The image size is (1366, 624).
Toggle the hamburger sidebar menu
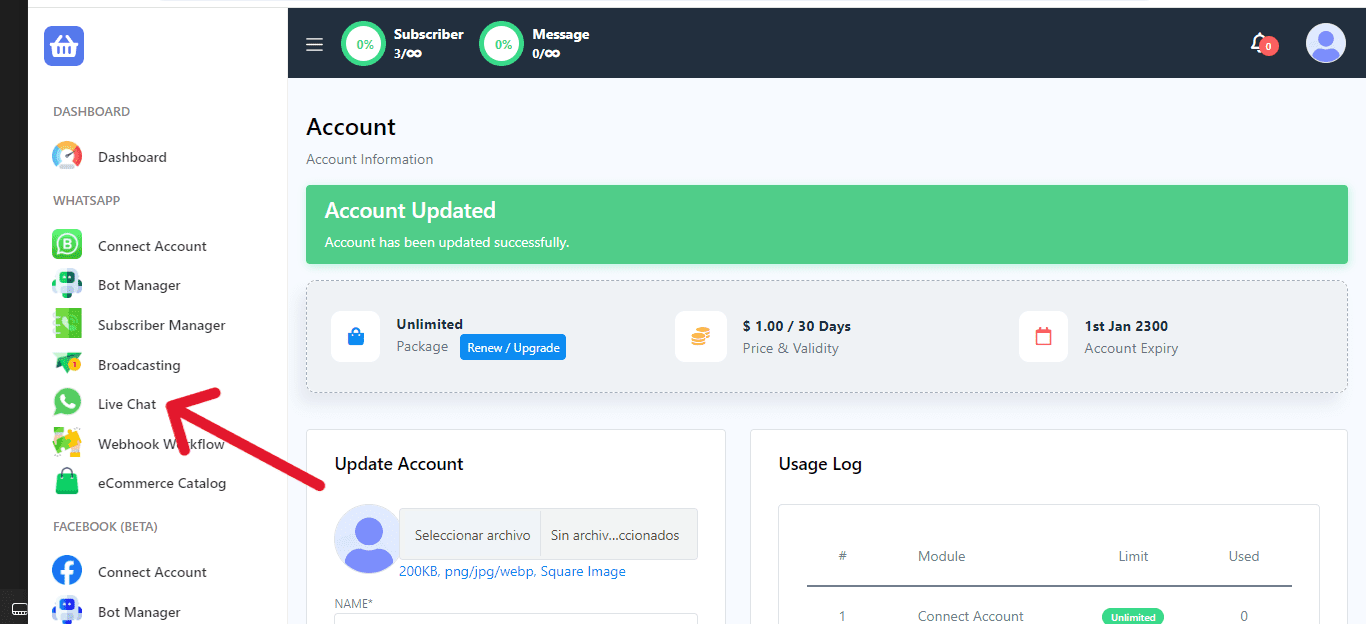(x=314, y=44)
